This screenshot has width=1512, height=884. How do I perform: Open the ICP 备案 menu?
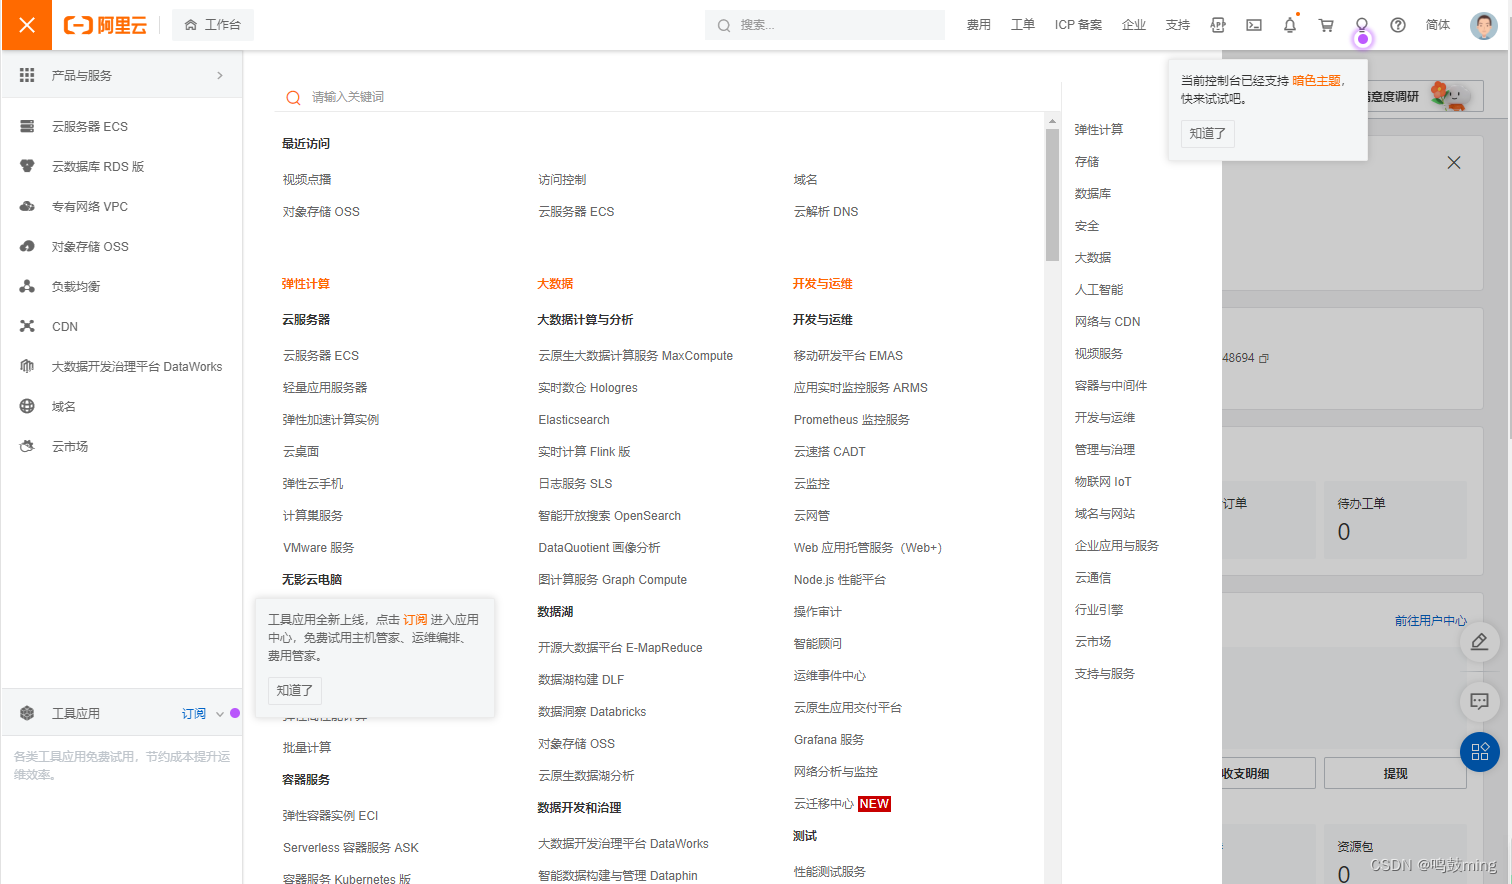(x=1078, y=25)
